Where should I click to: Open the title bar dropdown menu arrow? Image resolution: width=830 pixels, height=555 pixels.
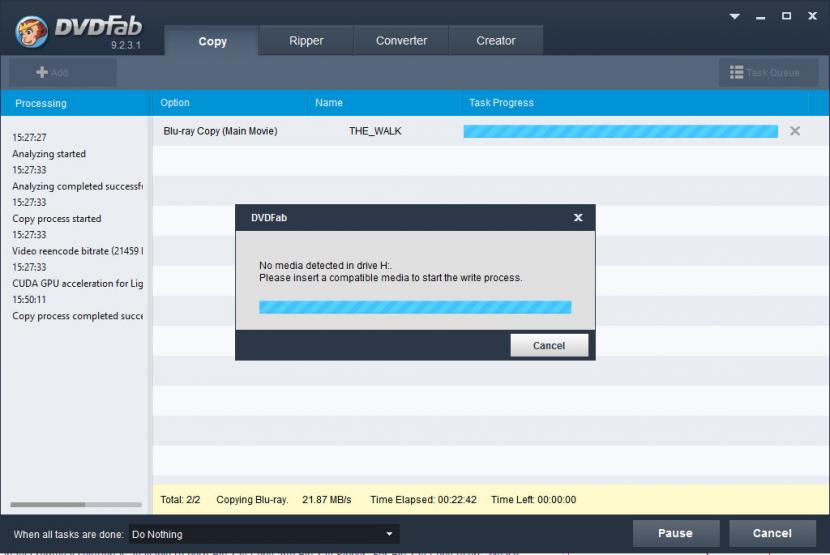pyautogui.click(x=736, y=16)
